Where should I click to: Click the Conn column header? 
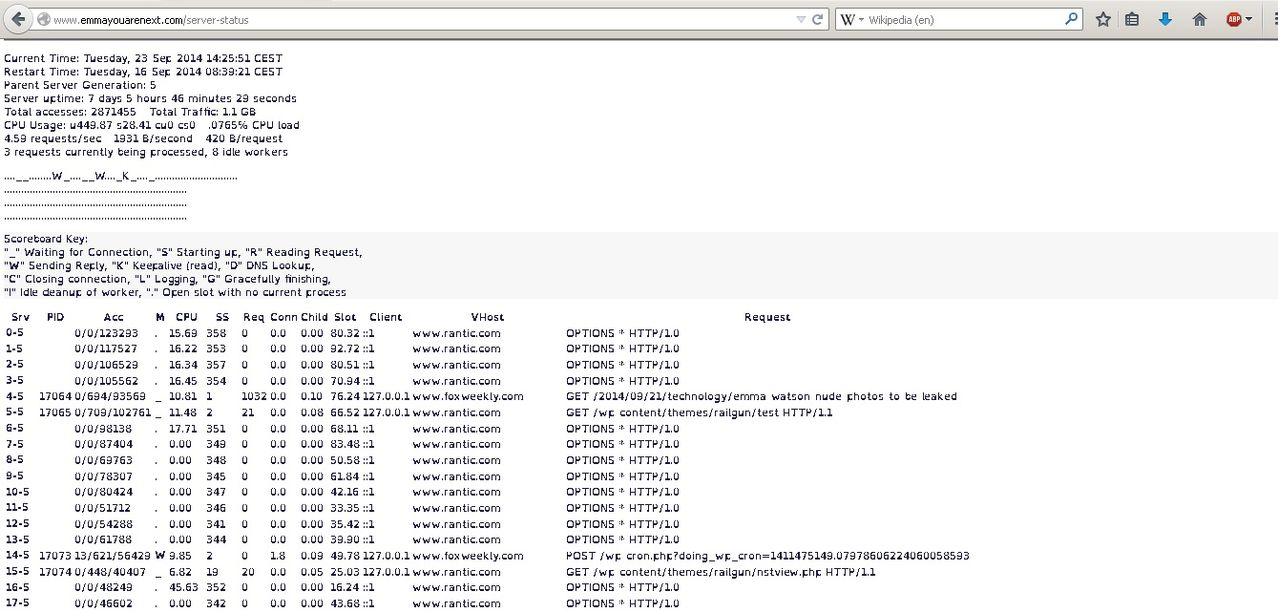coord(284,317)
